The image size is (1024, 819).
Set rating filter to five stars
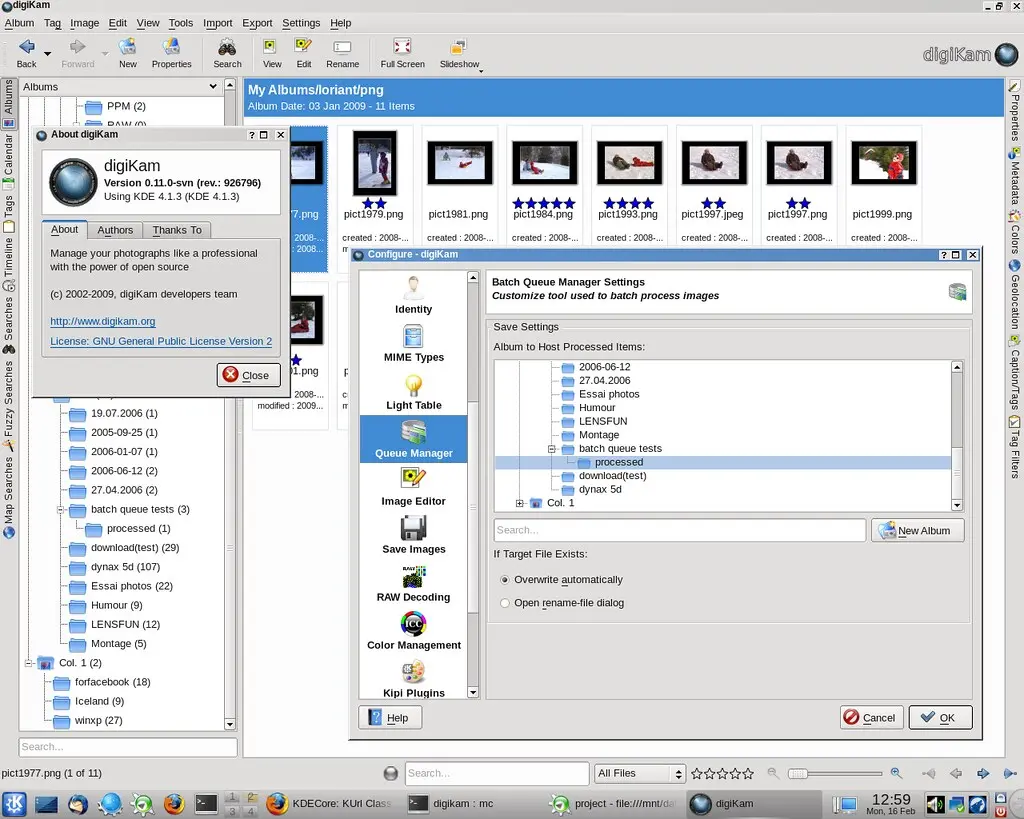747,774
